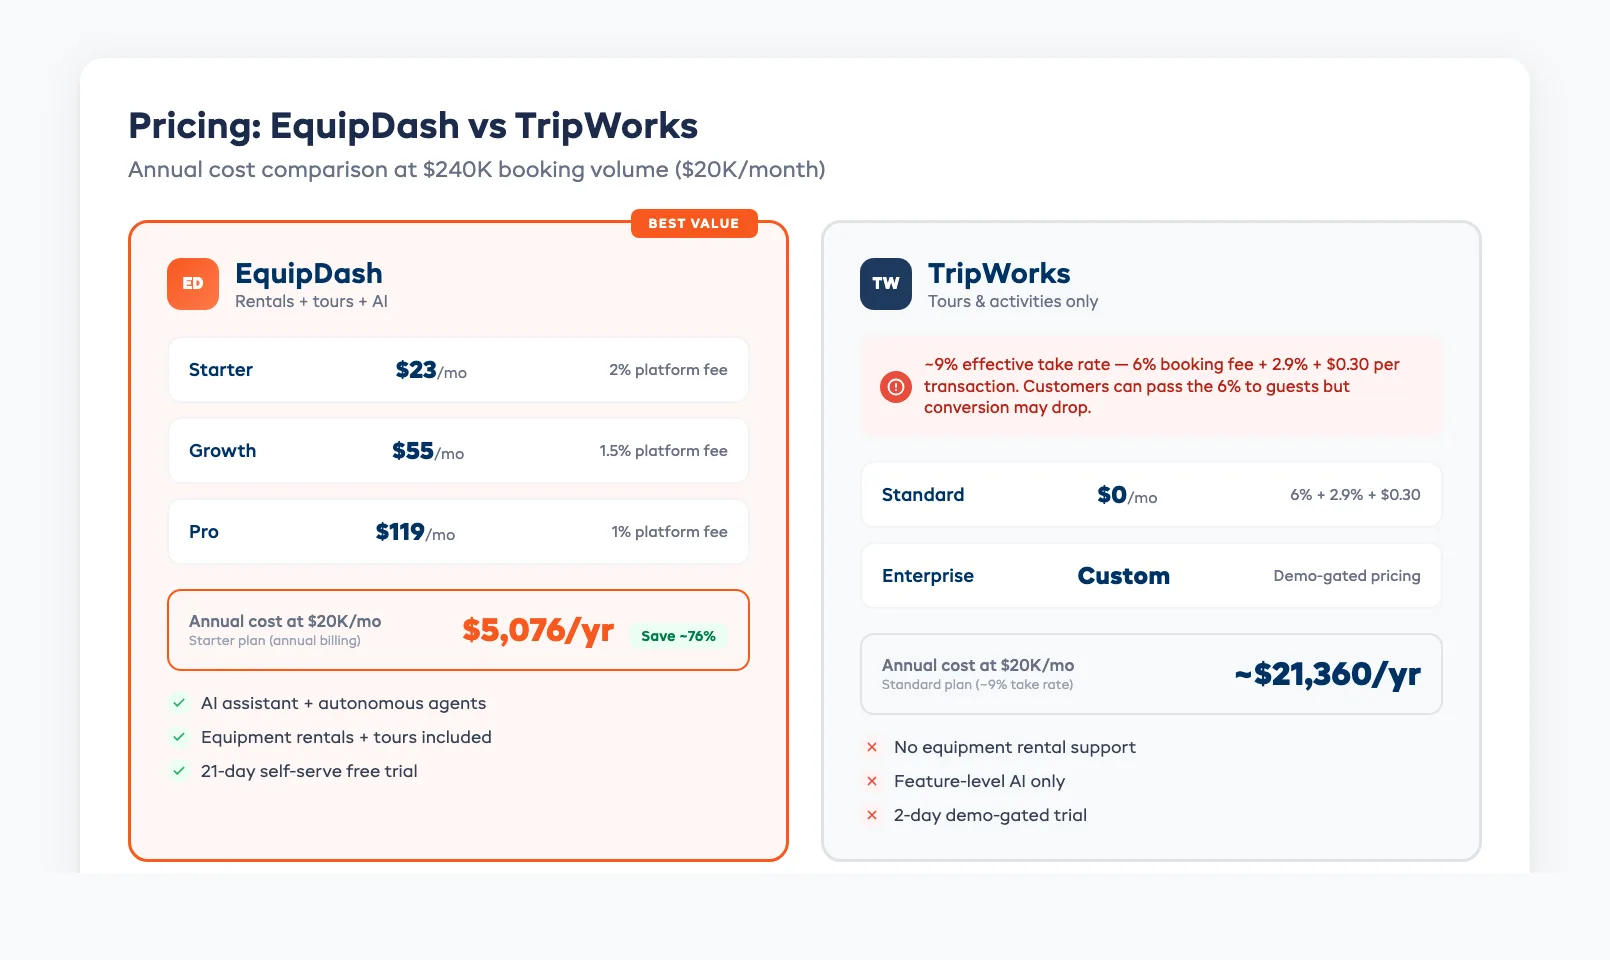Expand the Enterprise plan row
Screen dimensions: 1610x960
1150,575
